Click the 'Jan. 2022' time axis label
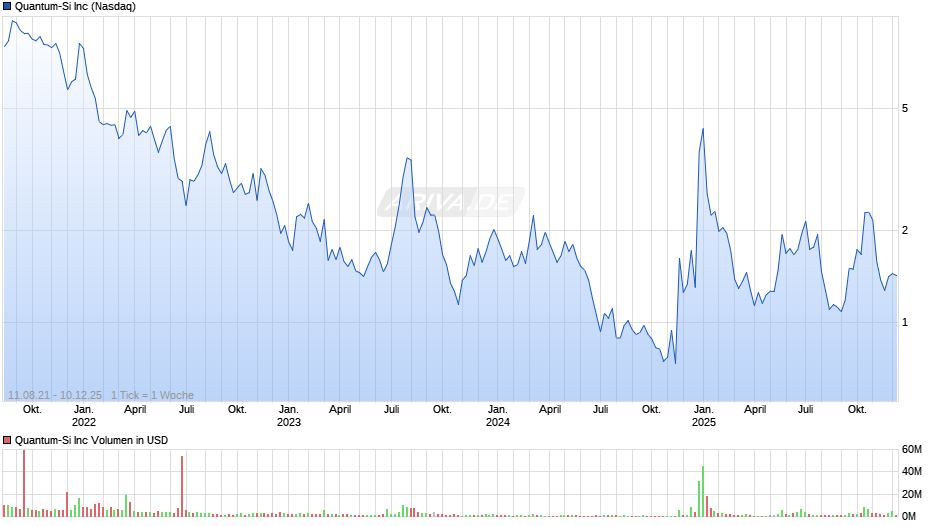This screenshot has width=940, height=526. (x=83, y=416)
